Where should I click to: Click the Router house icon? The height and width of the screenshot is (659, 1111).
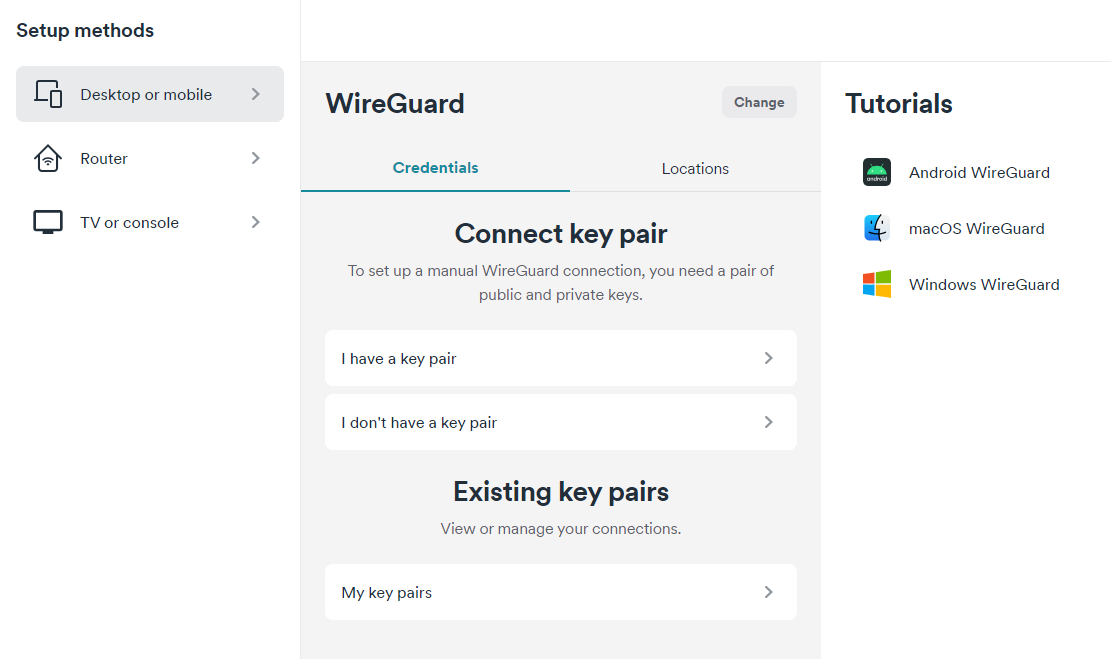(48, 158)
